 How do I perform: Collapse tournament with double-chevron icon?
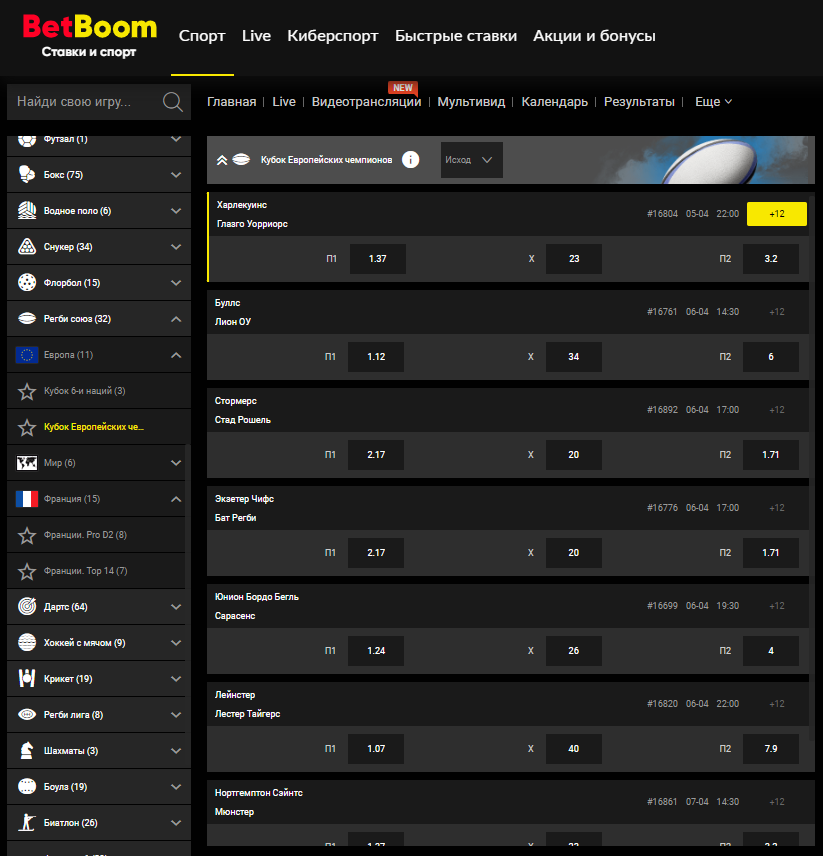(222, 160)
